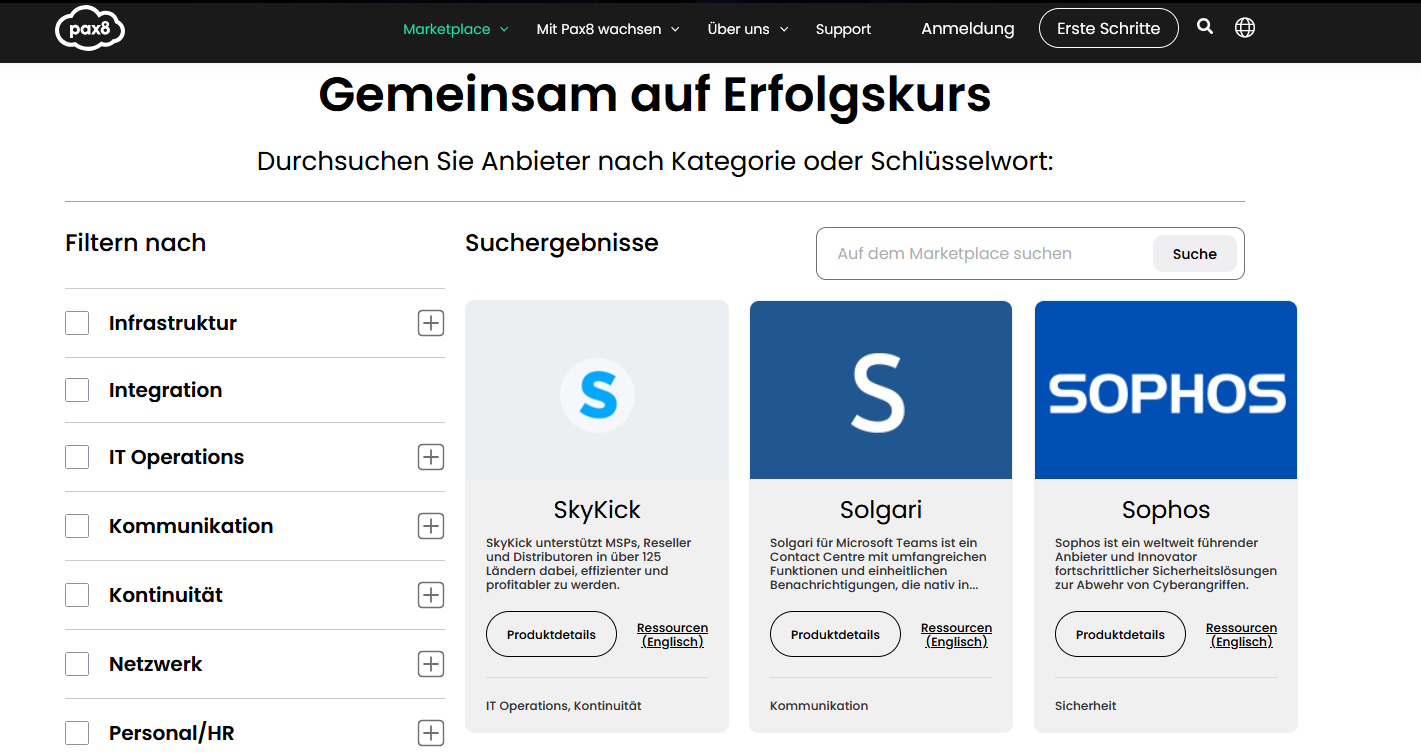Tick the Infrastruktur filter checkbox
Image resolution: width=1421 pixels, height=753 pixels.
pyautogui.click(x=77, y=323)
